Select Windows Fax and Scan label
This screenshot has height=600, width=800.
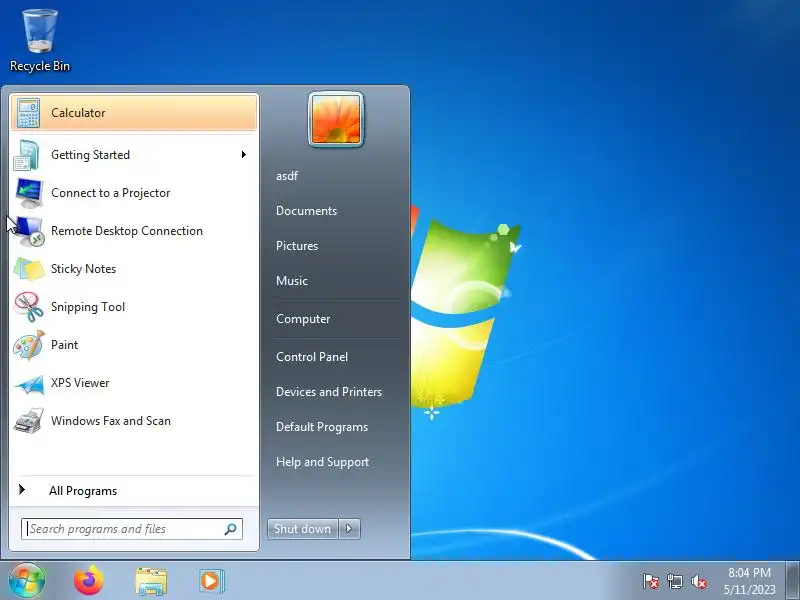pos(111,421)
